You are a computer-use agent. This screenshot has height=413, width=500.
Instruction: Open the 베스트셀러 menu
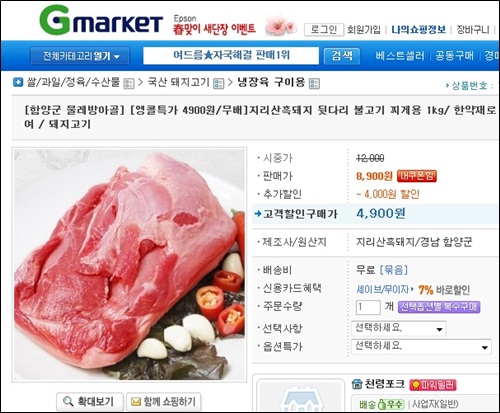coord(400,56)
